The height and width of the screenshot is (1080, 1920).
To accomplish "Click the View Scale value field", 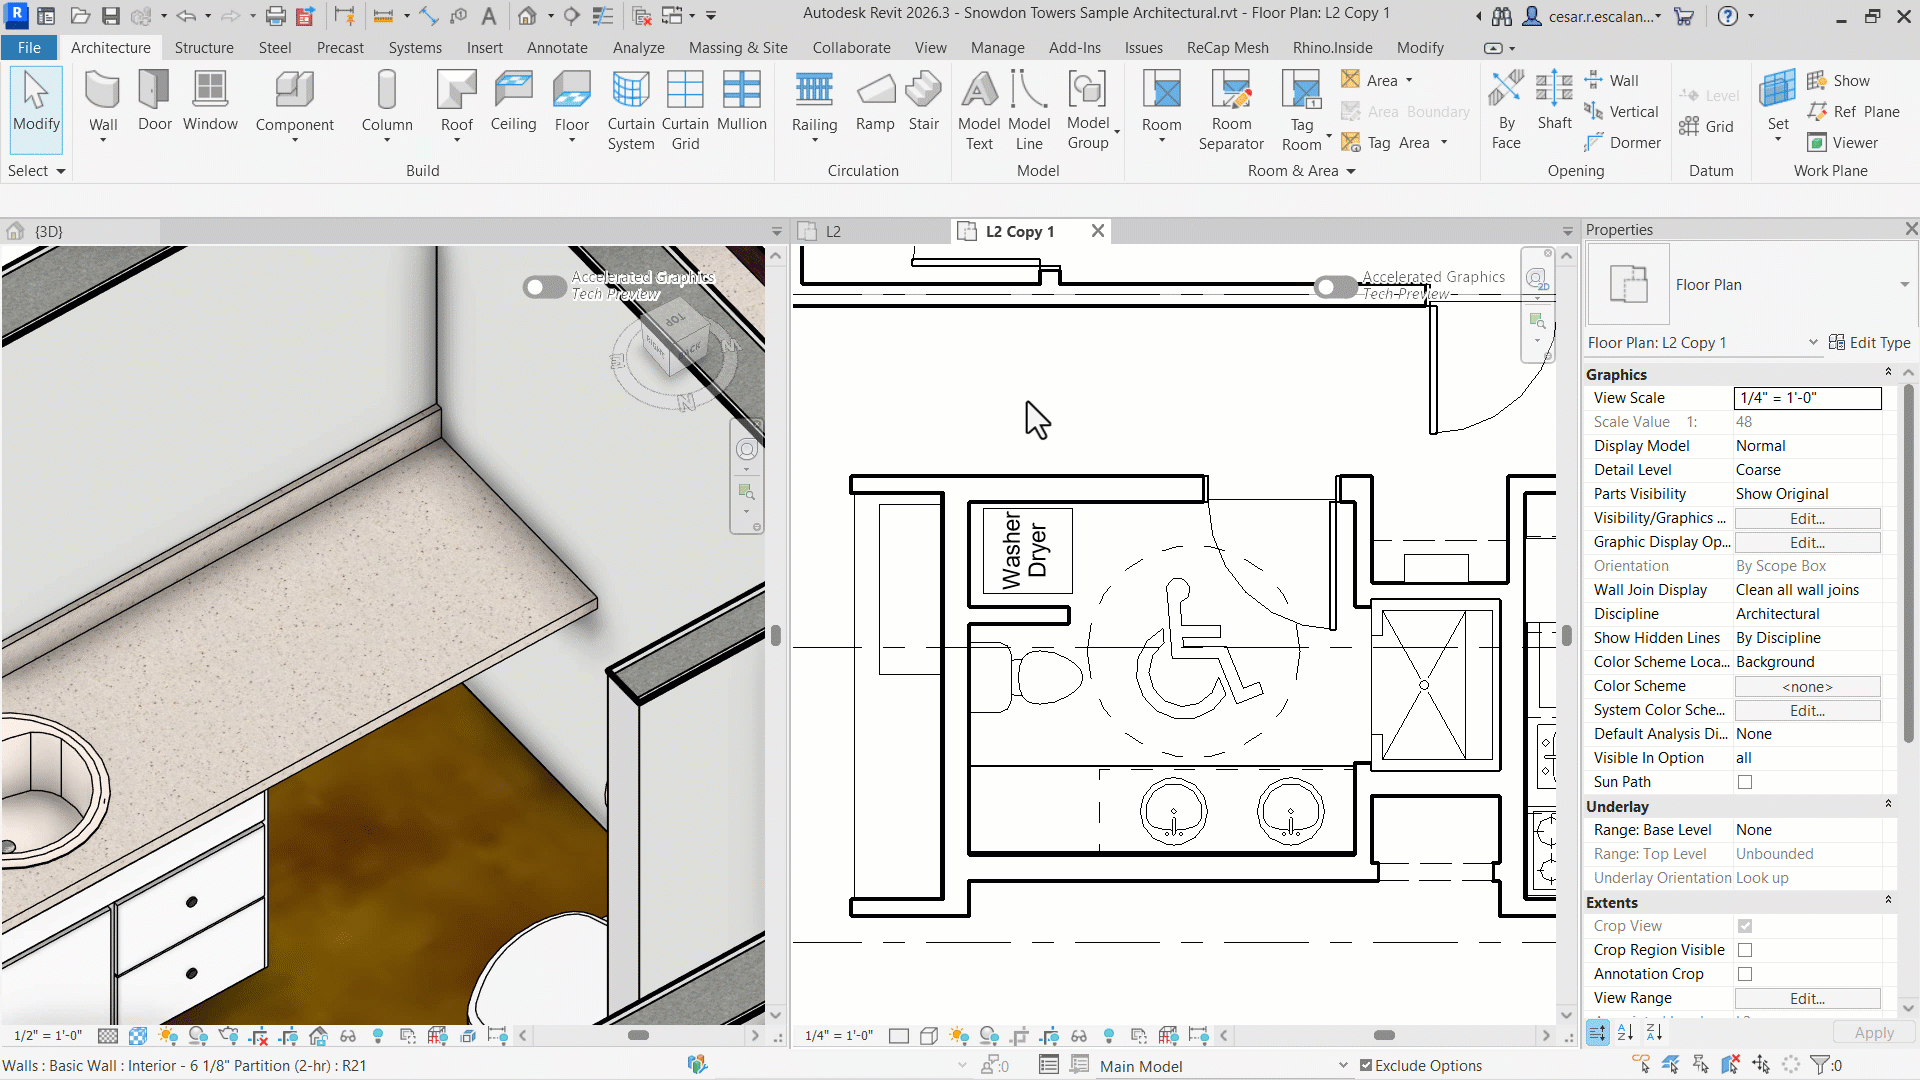I will 1806,398.
